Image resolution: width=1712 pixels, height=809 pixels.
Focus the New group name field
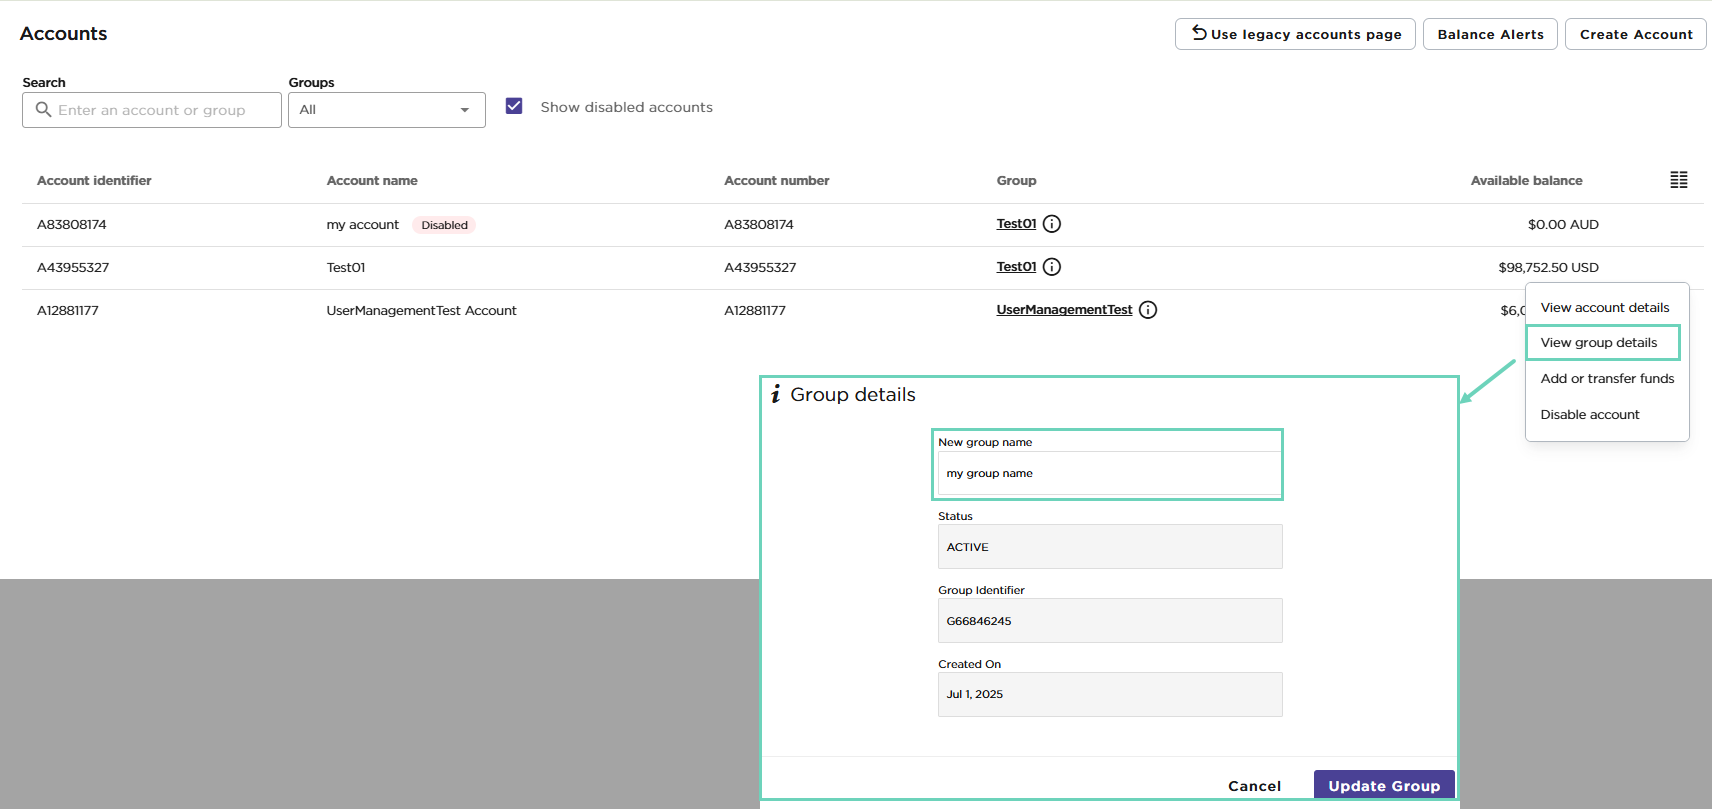1108,474
